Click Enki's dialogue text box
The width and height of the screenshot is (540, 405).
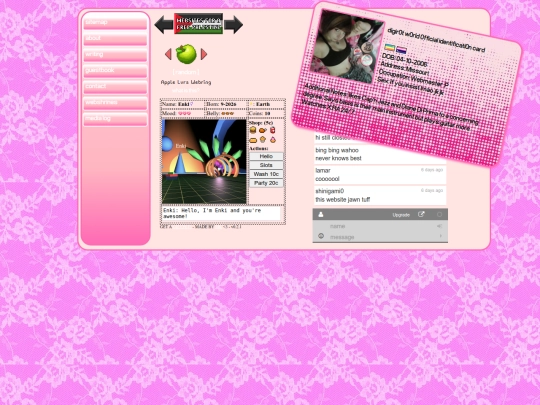(x=221, y=213)
